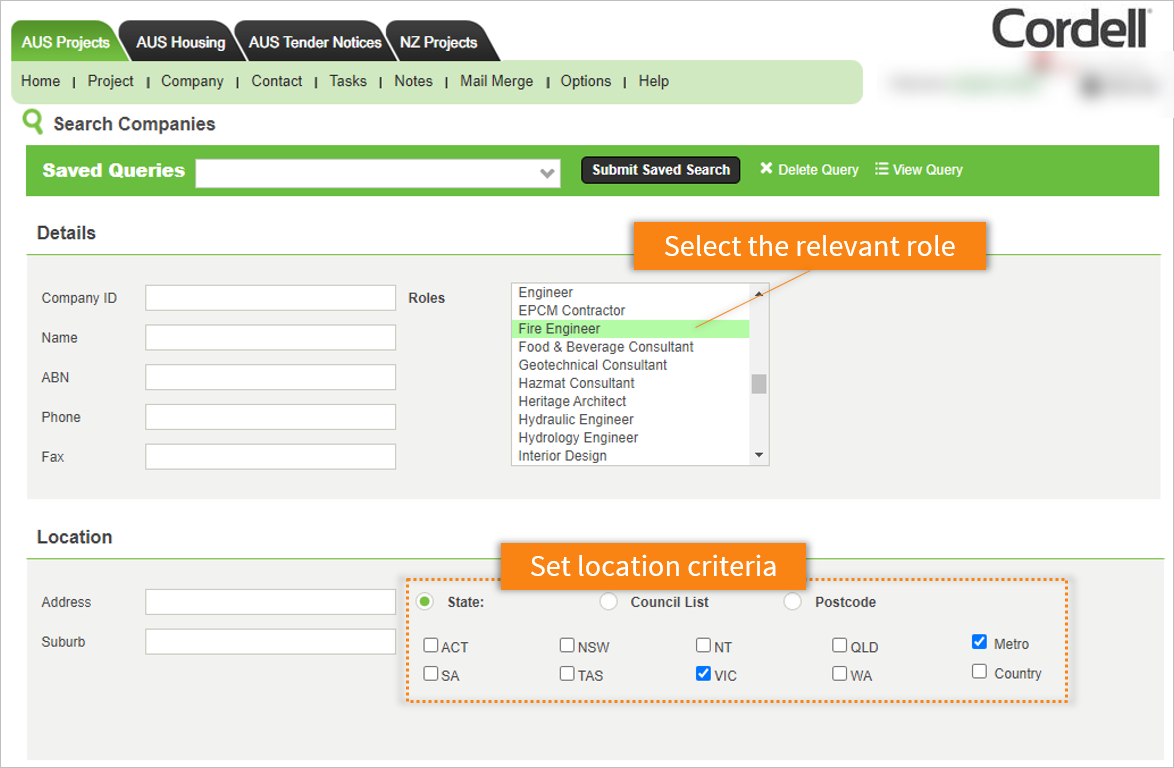Image resolution: width=1174 pixels, height=768 pixels.
Task: Disable the Metro checkbox
Action: [979, 641]
